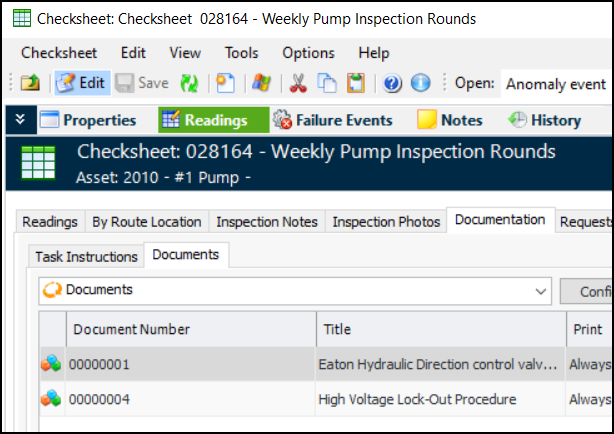Screen dimensions: 614x434
Task: Switch to Task Instructions tab
Action: (87, 257)
